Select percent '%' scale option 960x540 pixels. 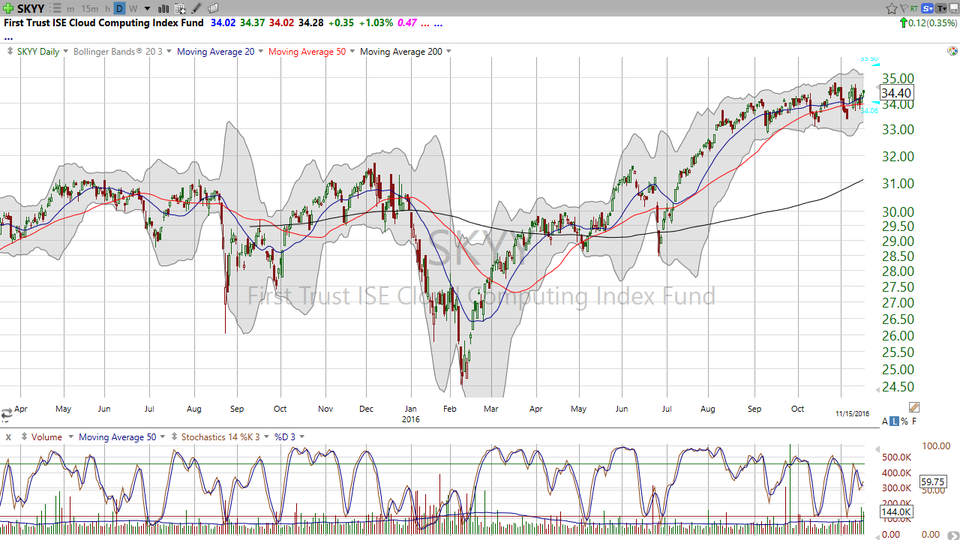[904, 421]
